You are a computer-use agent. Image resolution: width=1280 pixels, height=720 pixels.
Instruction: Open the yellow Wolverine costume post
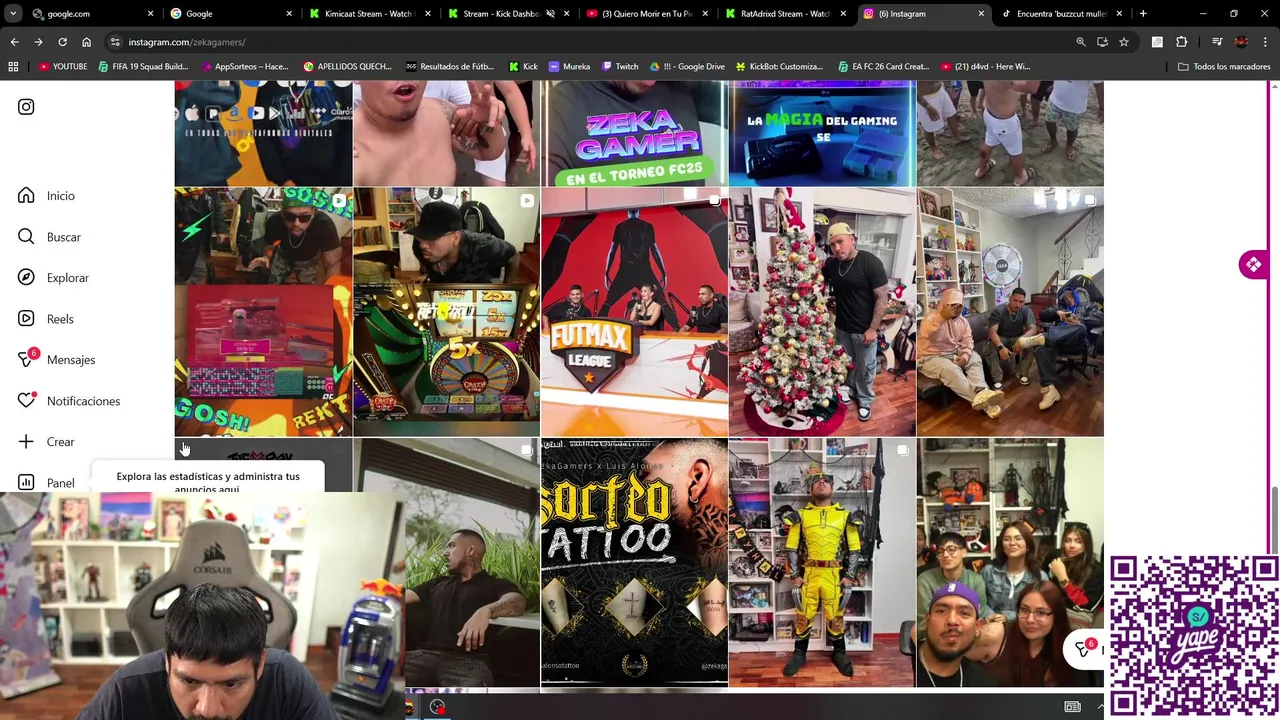[822, 562]
